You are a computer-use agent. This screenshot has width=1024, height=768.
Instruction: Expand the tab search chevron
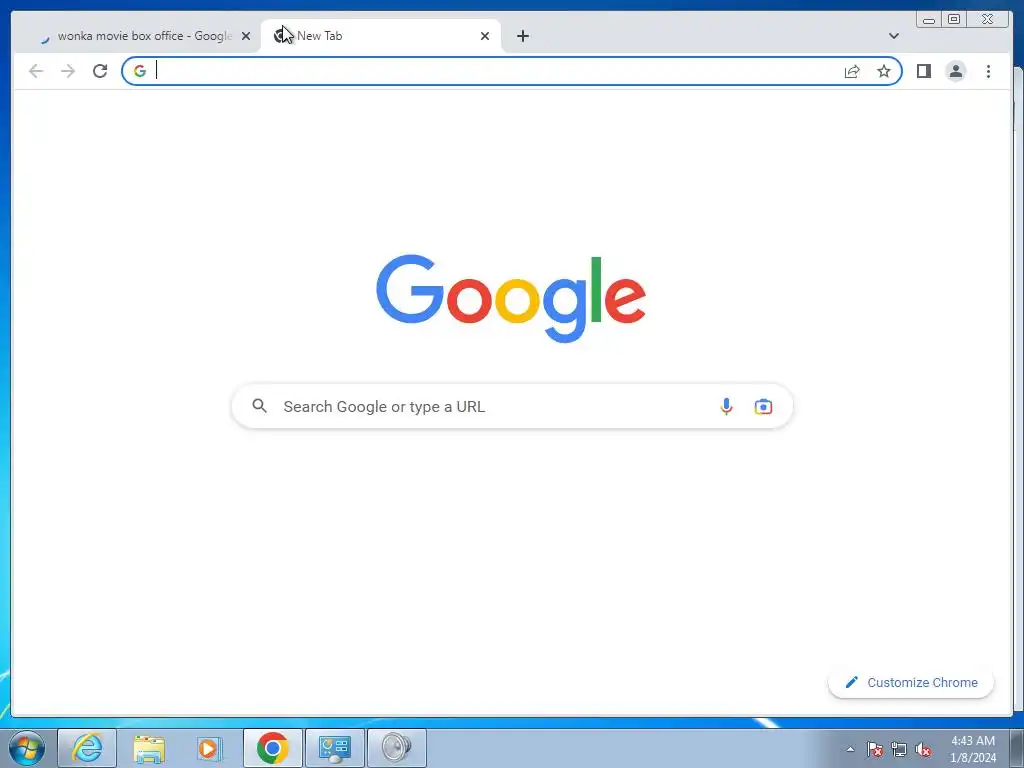point(893,36)
